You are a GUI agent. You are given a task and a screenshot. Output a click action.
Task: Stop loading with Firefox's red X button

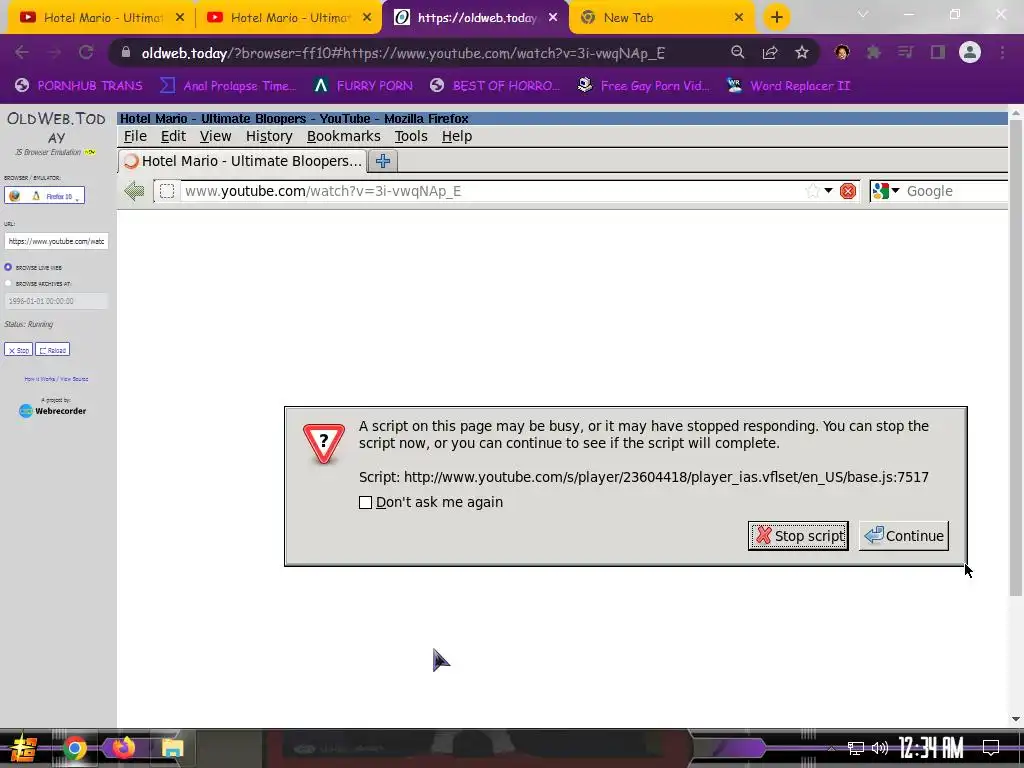(848, 191)
